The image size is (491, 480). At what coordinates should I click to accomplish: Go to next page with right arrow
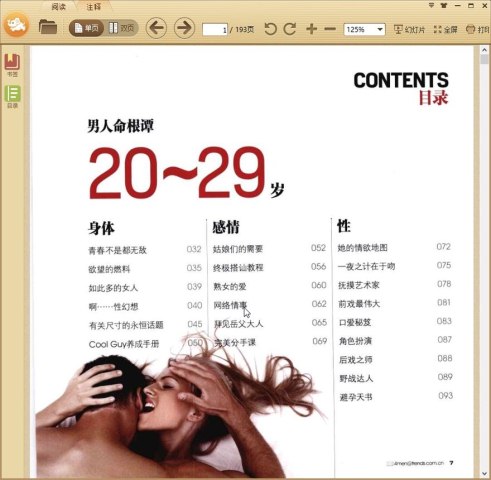184,28
